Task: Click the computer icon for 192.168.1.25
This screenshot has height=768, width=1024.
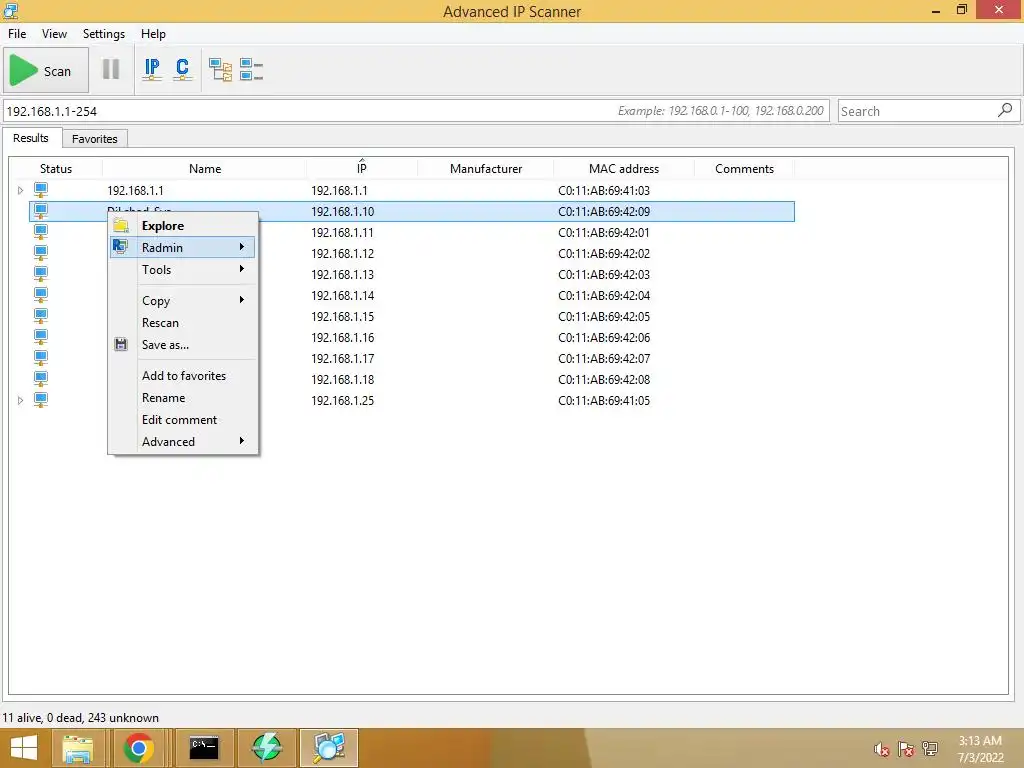Action: pos(40,400)
